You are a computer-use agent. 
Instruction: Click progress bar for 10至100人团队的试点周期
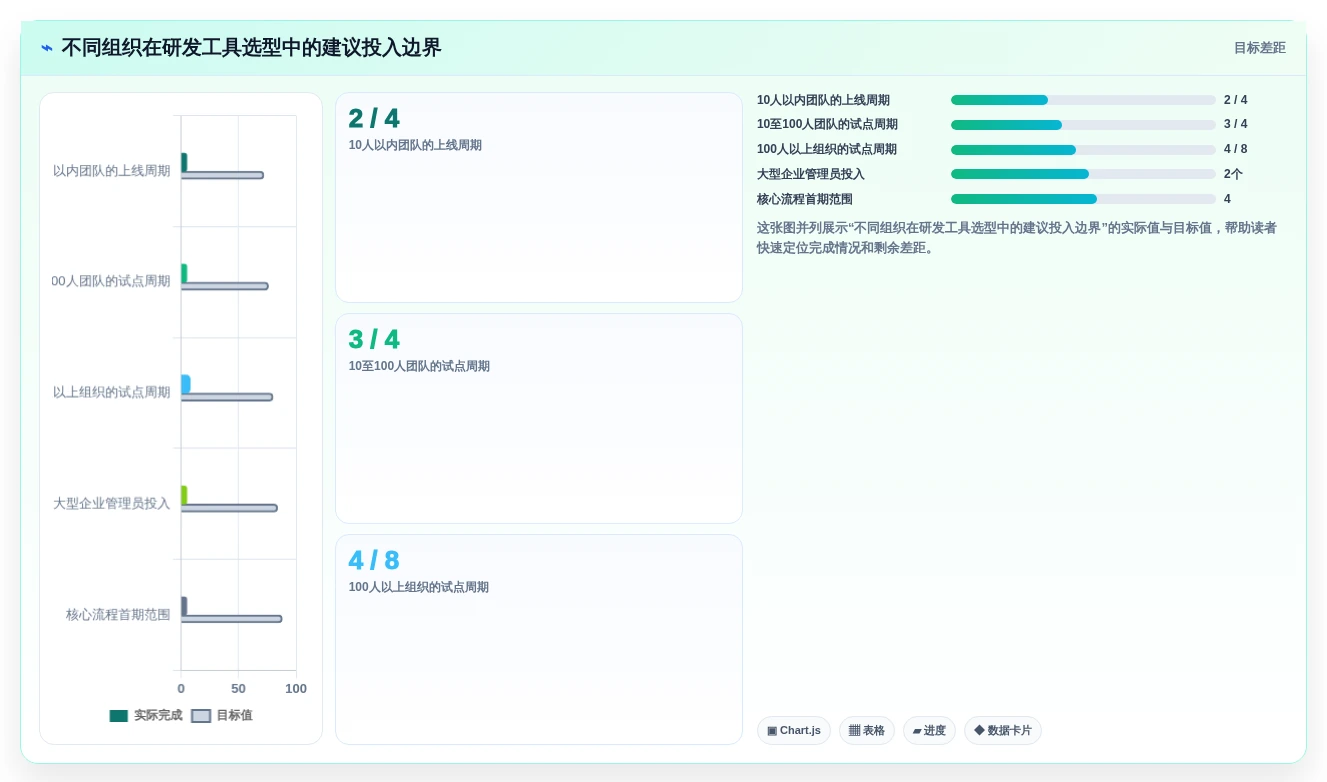click(x=1083, y=125)
